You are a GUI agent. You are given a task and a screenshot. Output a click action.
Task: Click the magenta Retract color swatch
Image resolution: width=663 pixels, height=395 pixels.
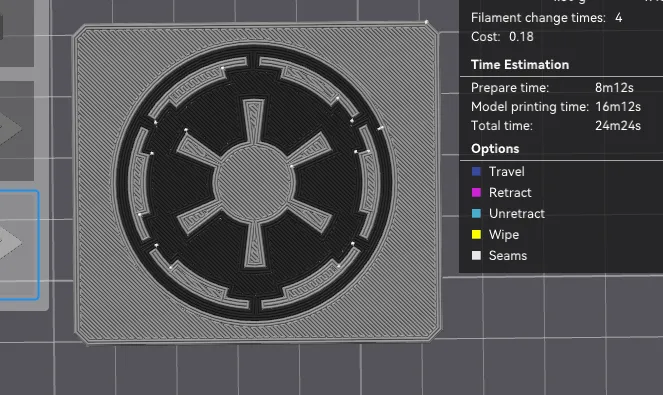click(476, 192)
